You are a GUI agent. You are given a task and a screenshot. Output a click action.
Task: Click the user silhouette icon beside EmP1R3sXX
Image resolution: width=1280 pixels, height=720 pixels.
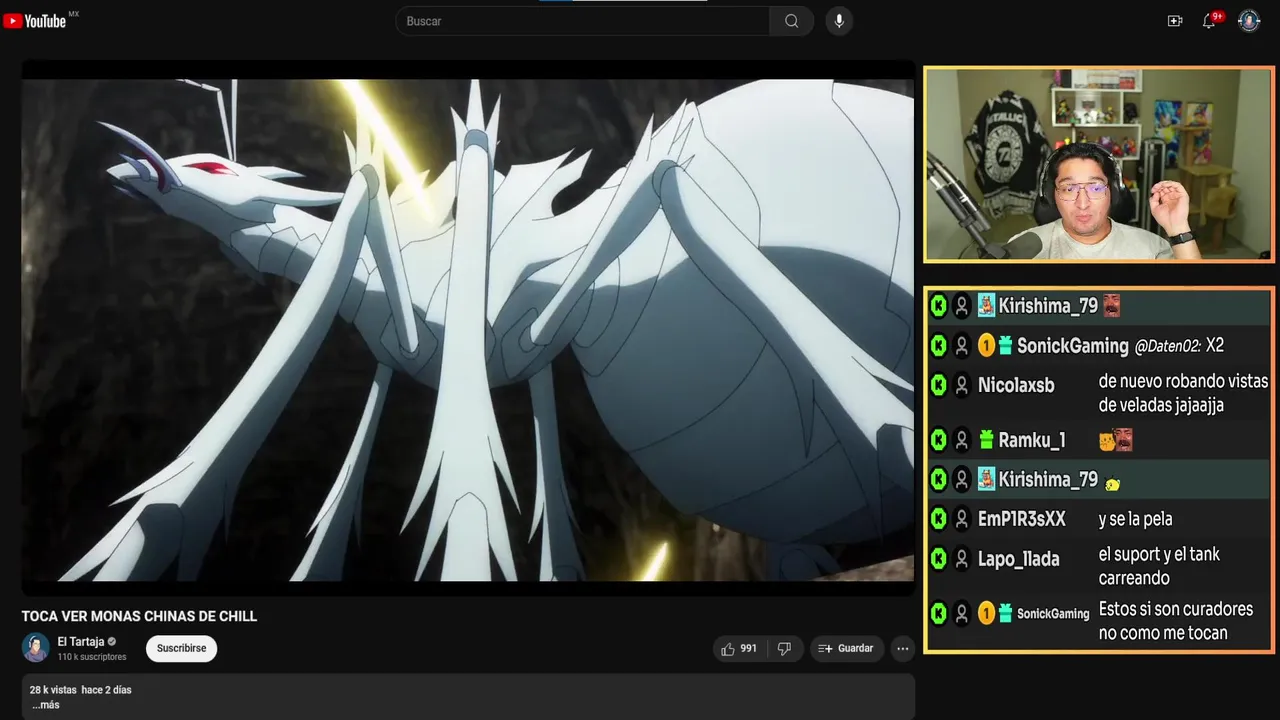962,519
